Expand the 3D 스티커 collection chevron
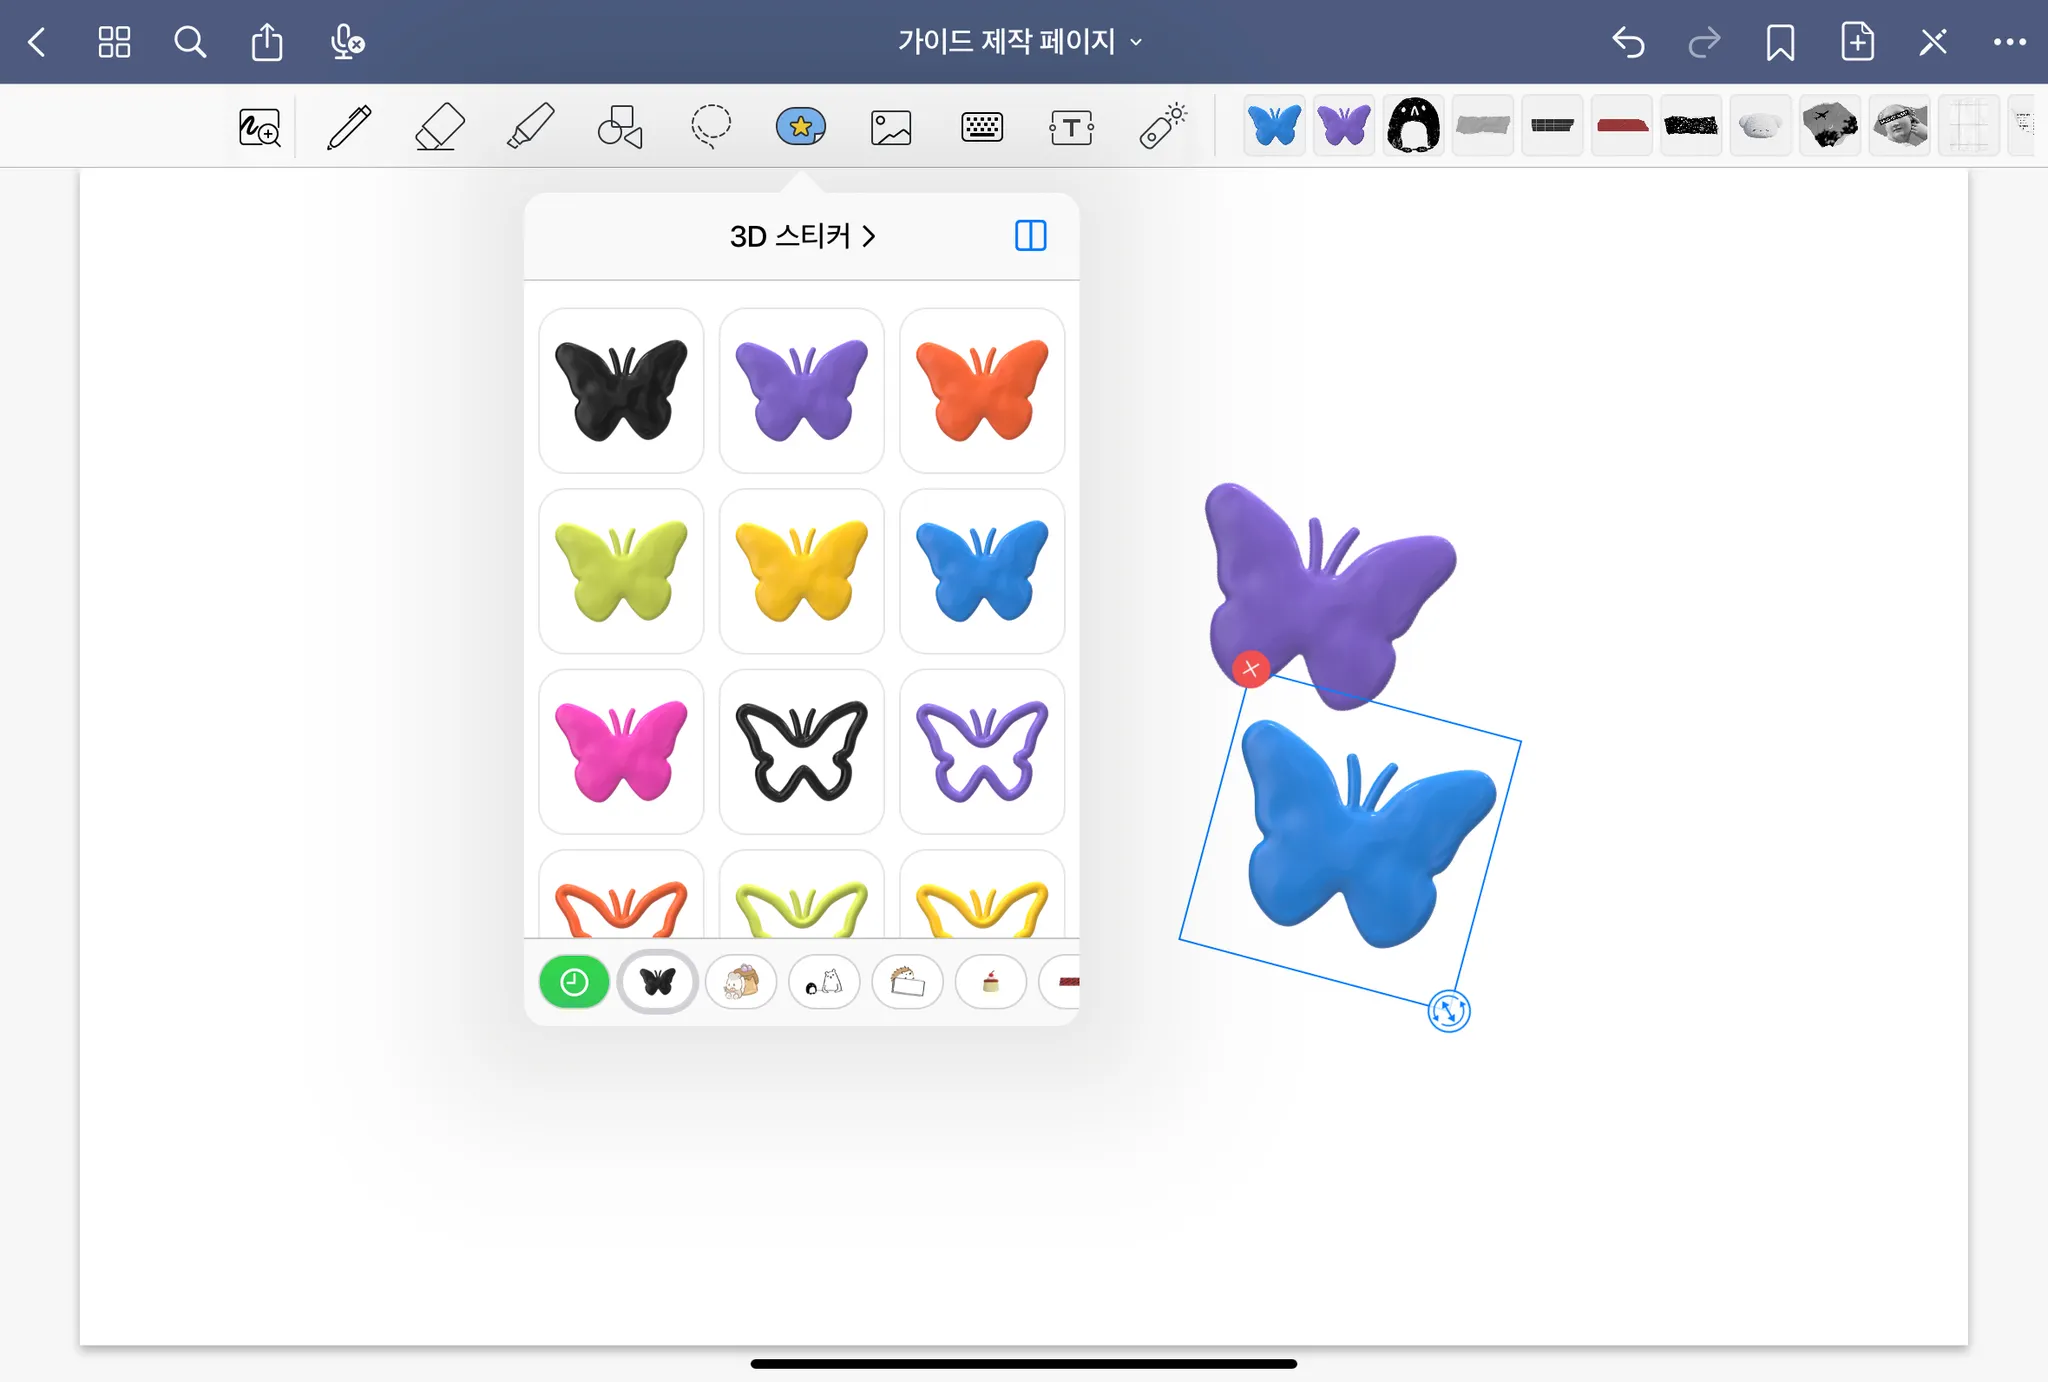2048x1382 pixels. click(x=869, y=236)
